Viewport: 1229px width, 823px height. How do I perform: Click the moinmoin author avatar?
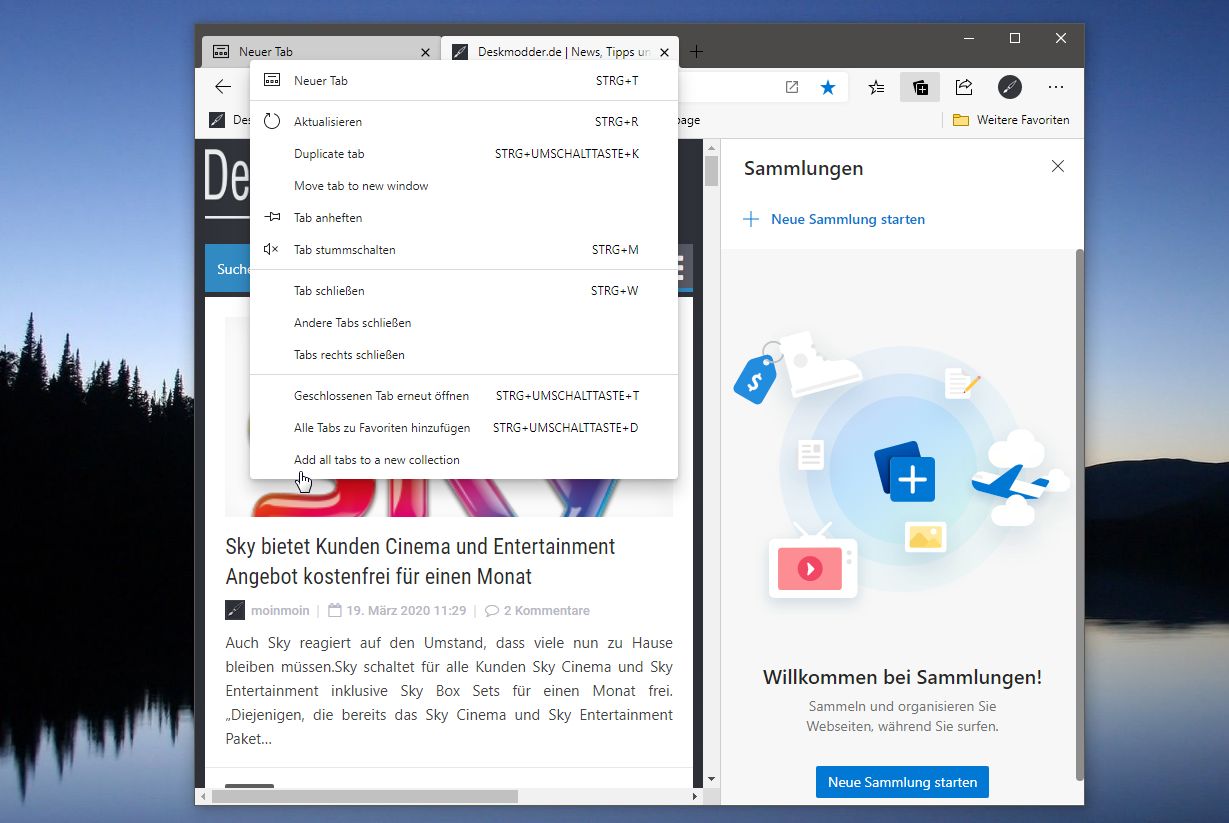(235, 610)
